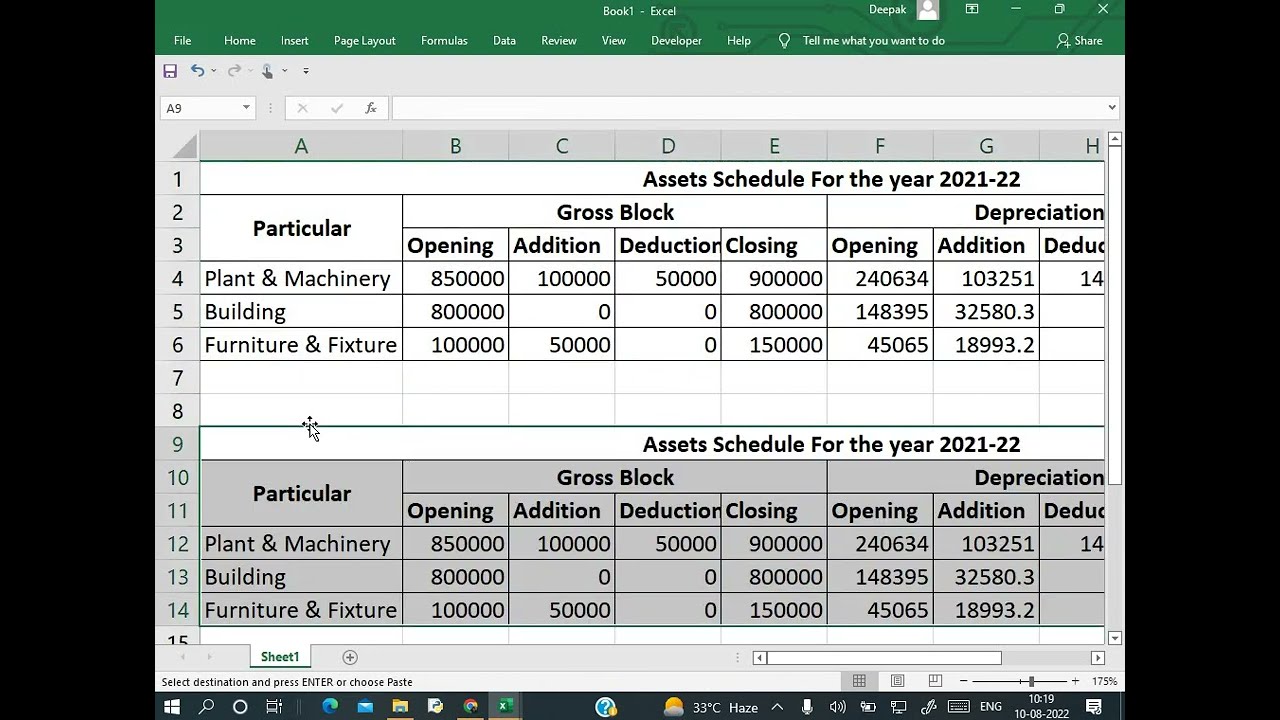The height and width of the screenshot is (720, 1280).
Task: Save the workbook from Quick Access Toolbar
Action: [x=170, y=71]
